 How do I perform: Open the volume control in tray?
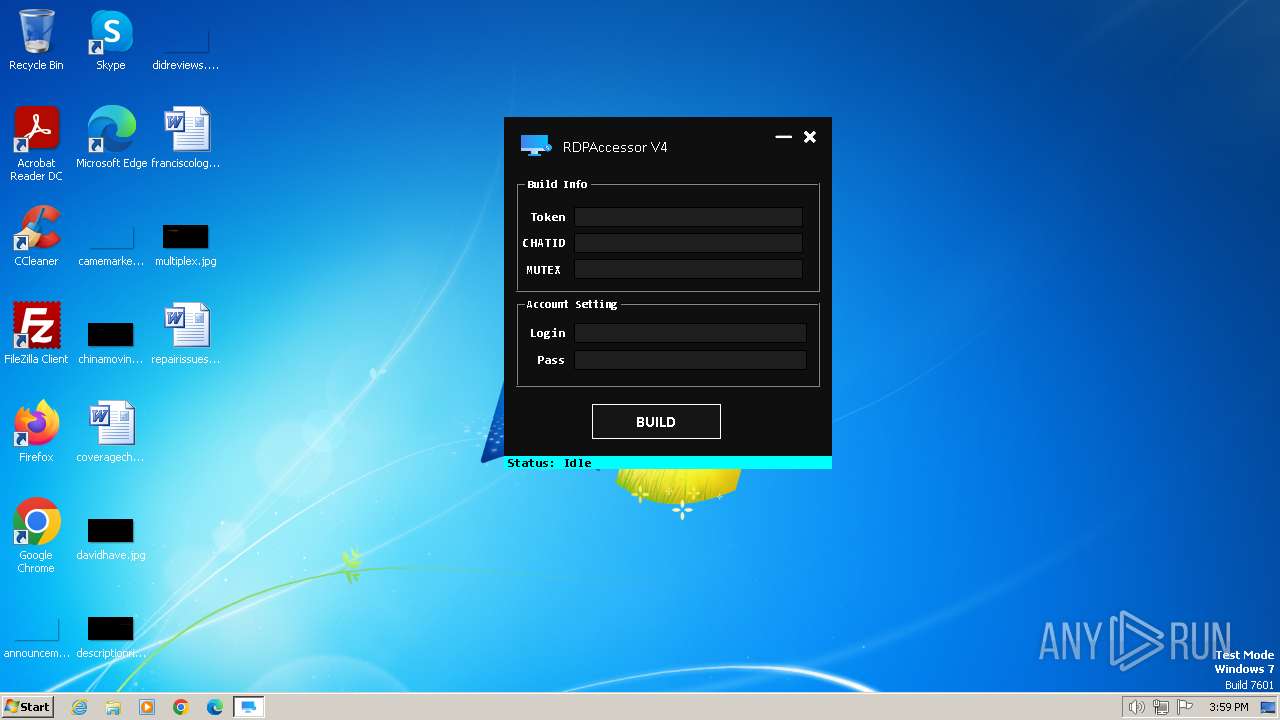(1136, 707)
